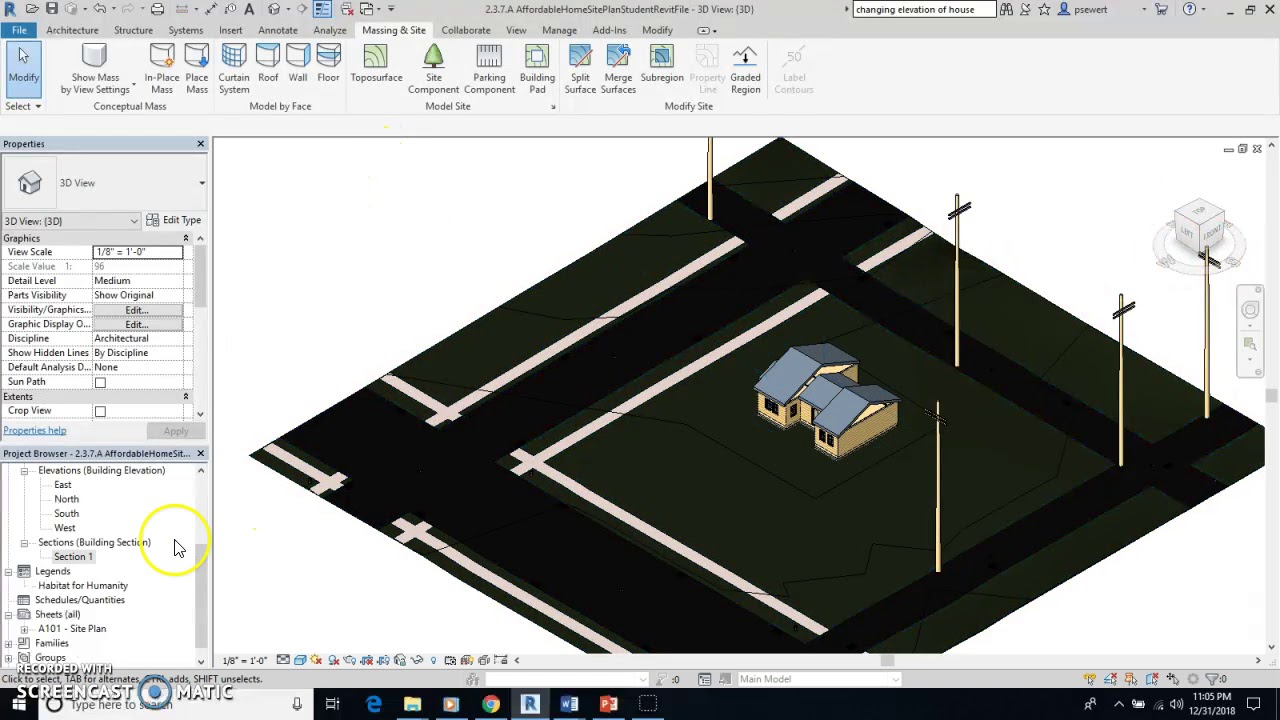Save the project with the Save icon
This screenshot has width=1280, height=720.
[x=54, y=9]
